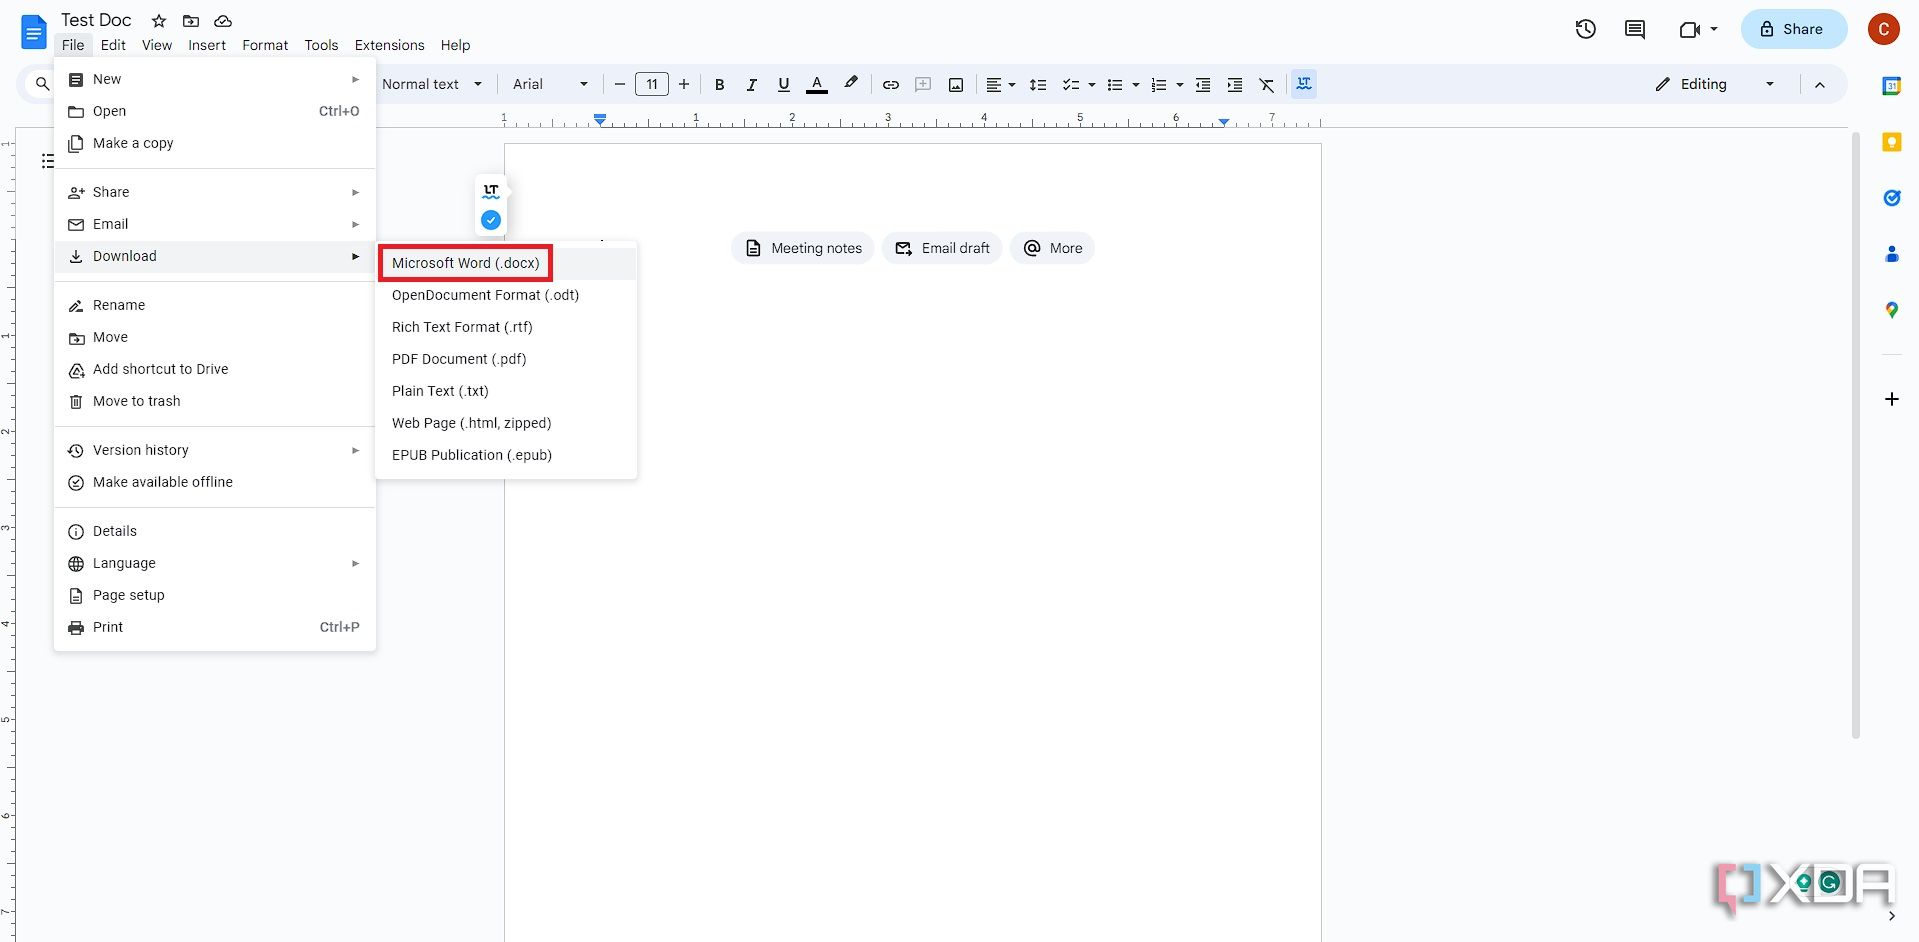Expand the video call options arrow
1919x942 pixels.
(1714, 29)
